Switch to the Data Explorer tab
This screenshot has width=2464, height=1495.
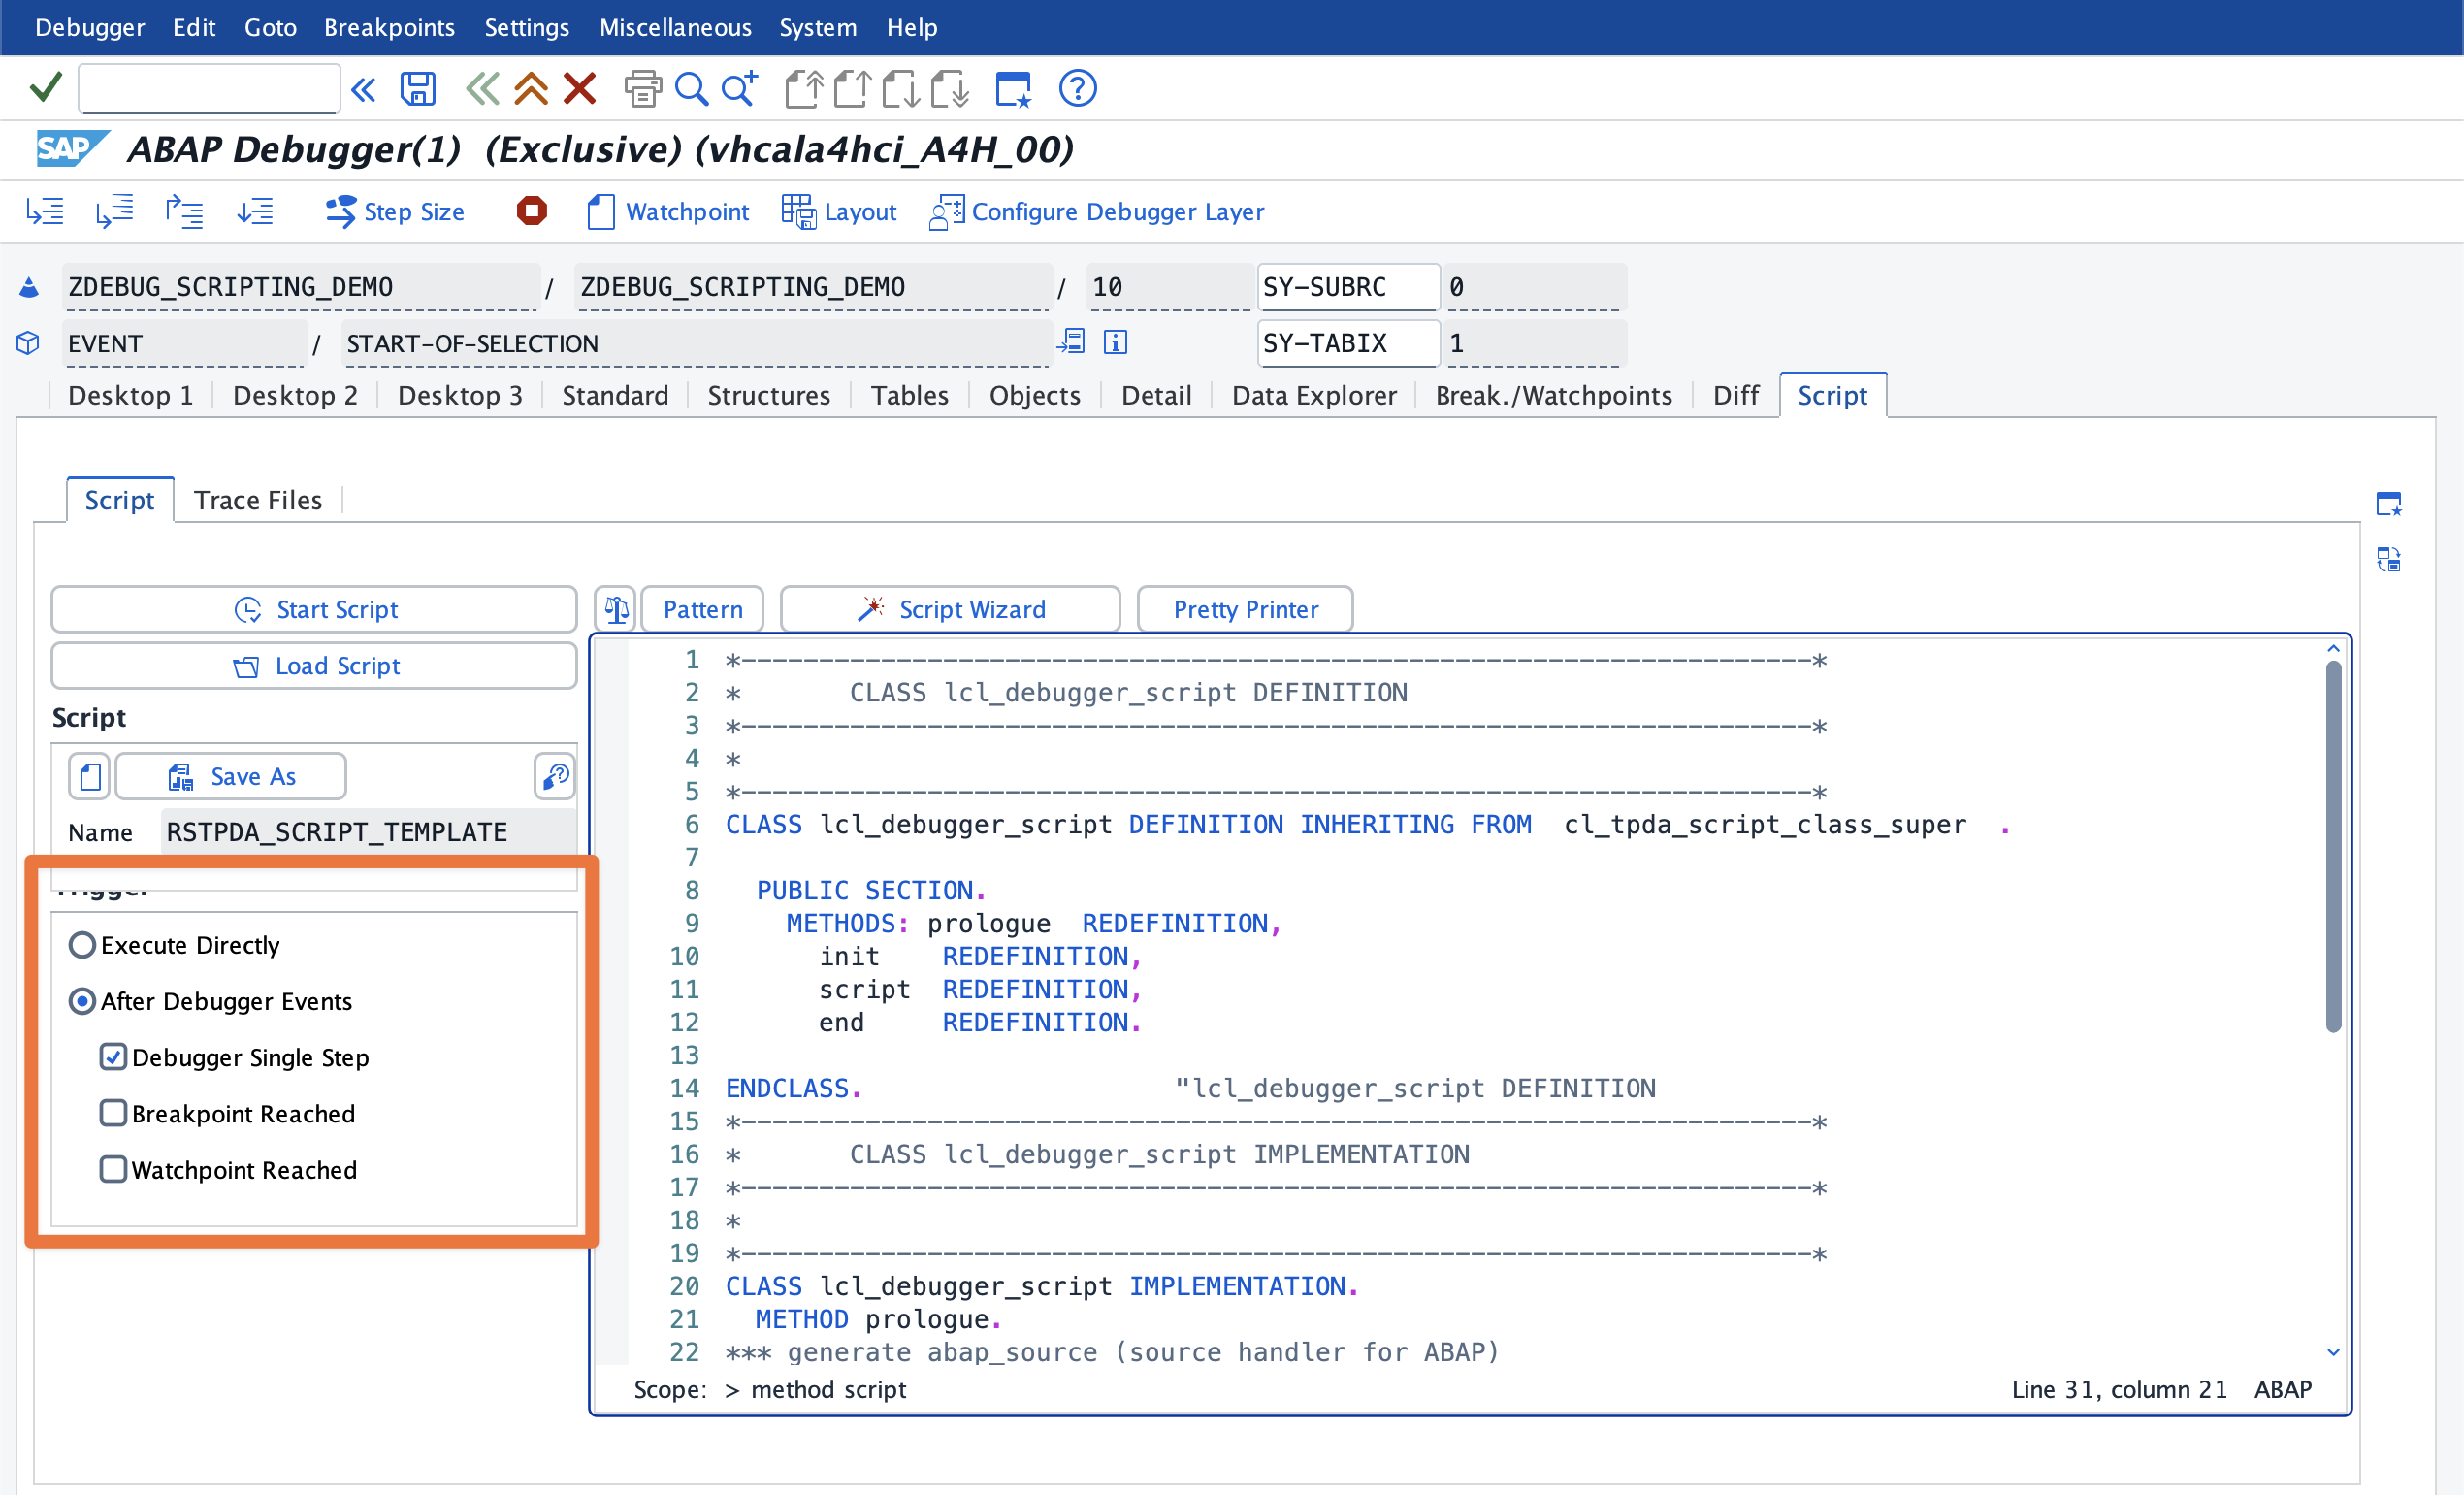point(1314,395)
